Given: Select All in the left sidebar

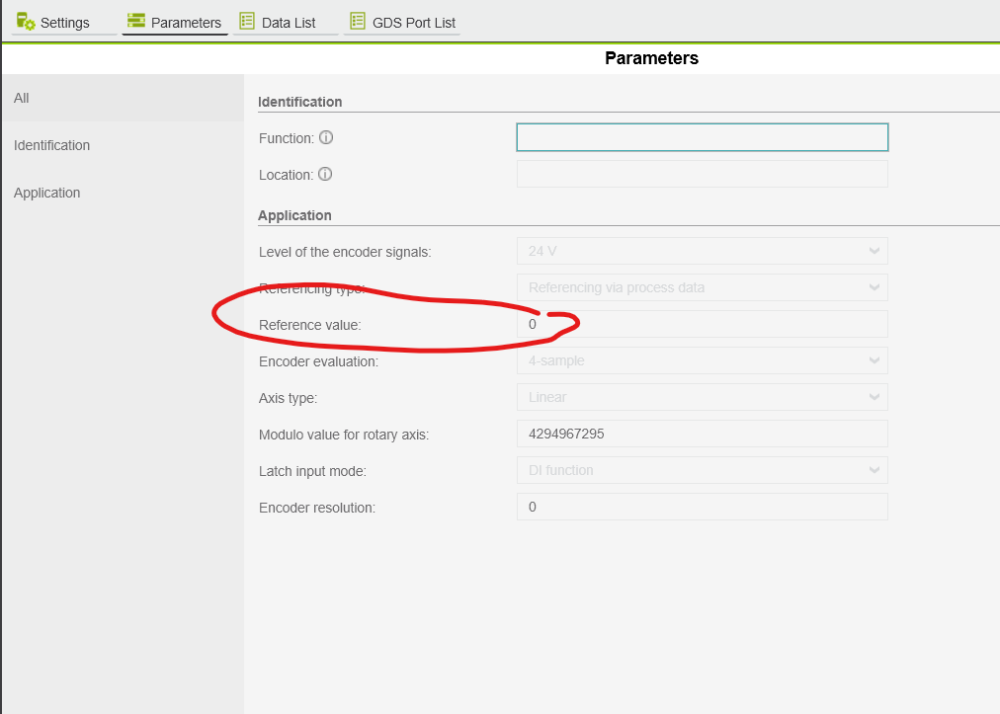Looking at the screenshot, I should (22, 98).
